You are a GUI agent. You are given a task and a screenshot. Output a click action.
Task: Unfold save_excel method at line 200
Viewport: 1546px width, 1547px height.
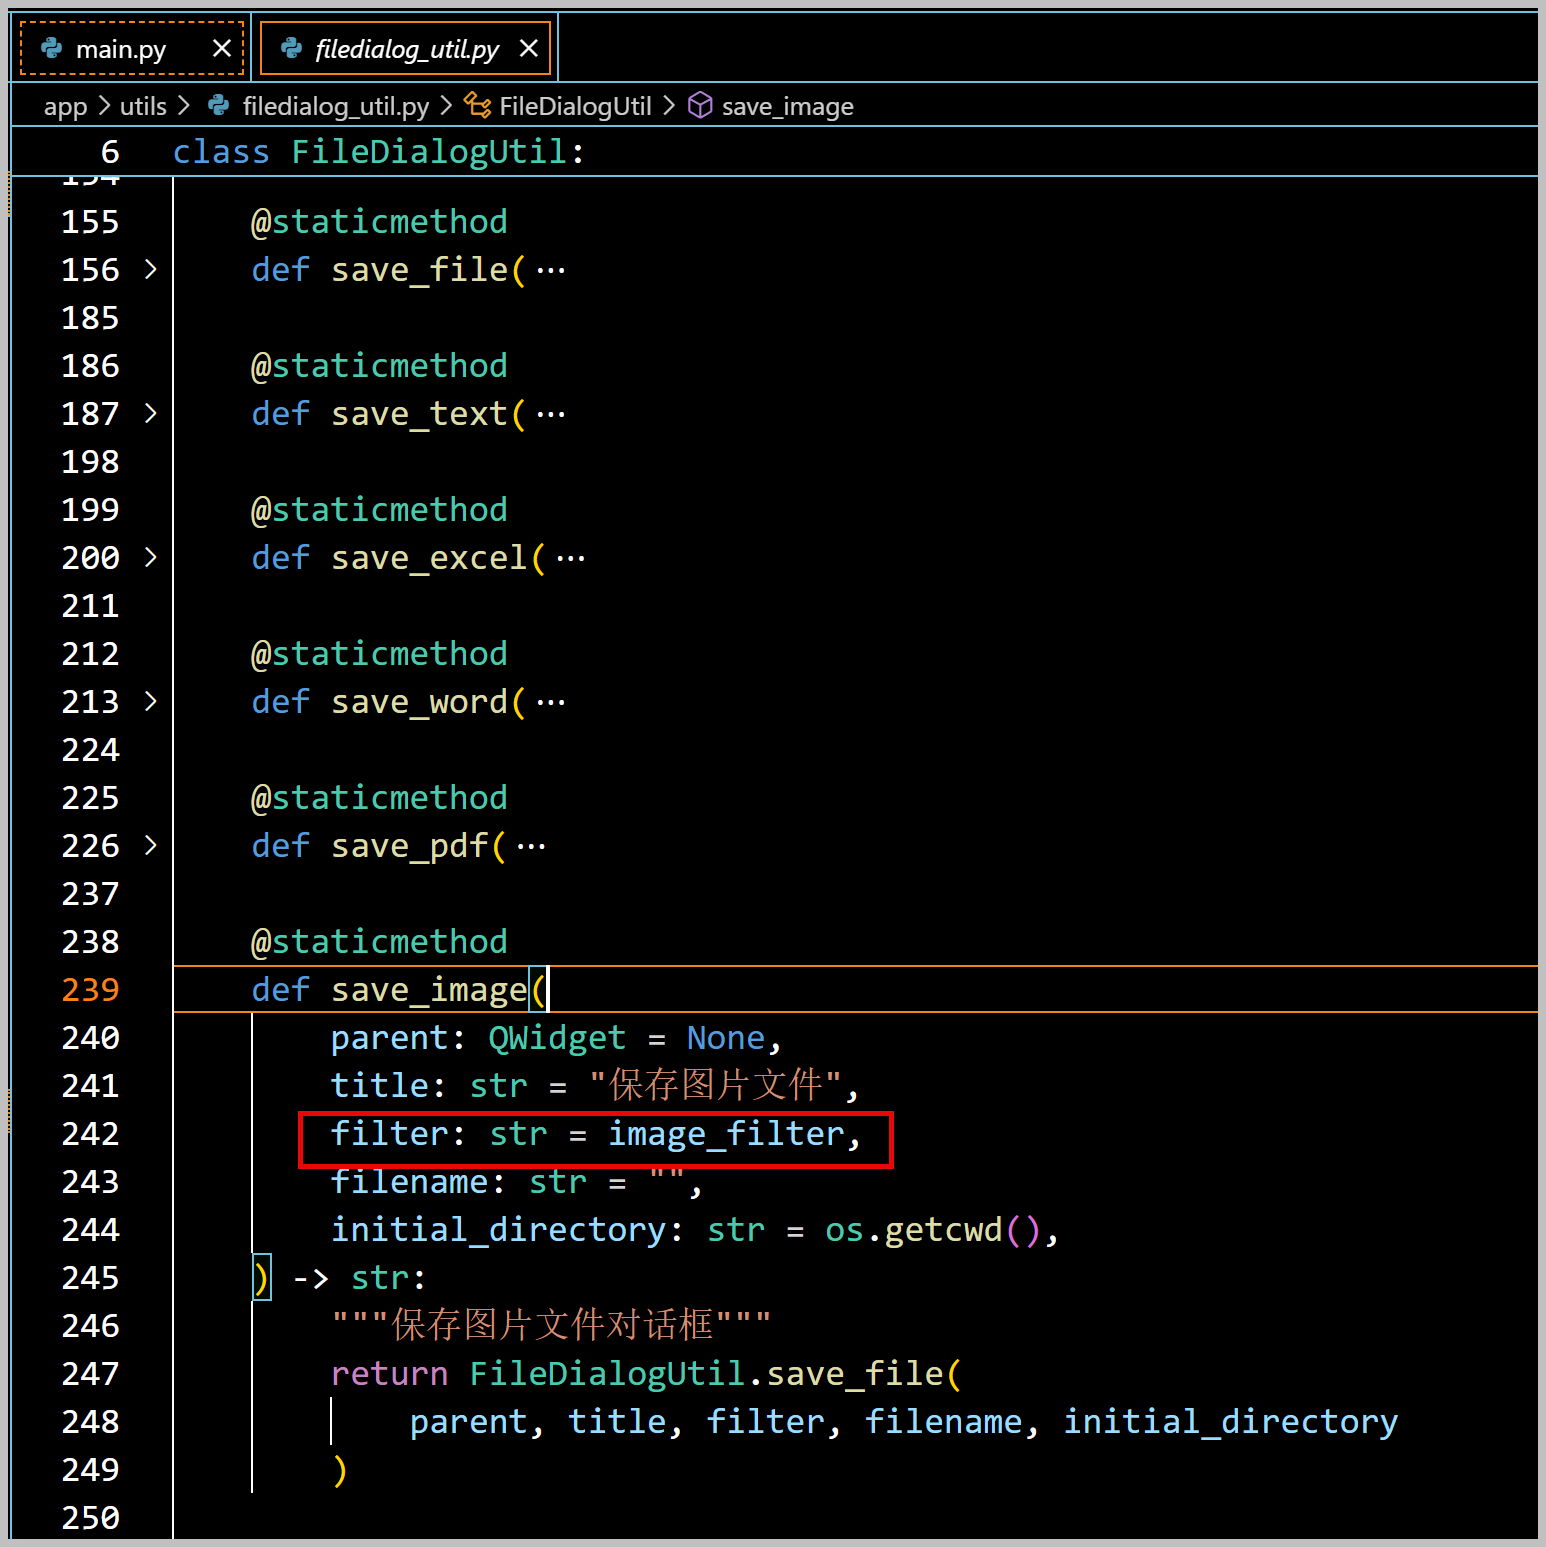tap(151, 557)
